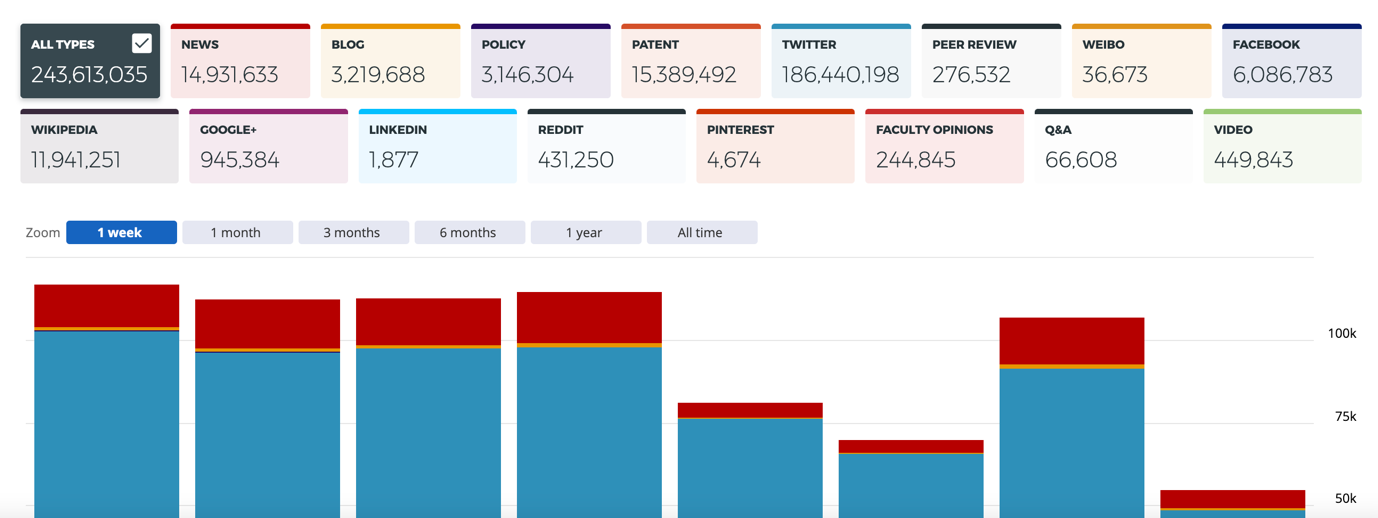Set zoom to 1 week

pos(121,233)
